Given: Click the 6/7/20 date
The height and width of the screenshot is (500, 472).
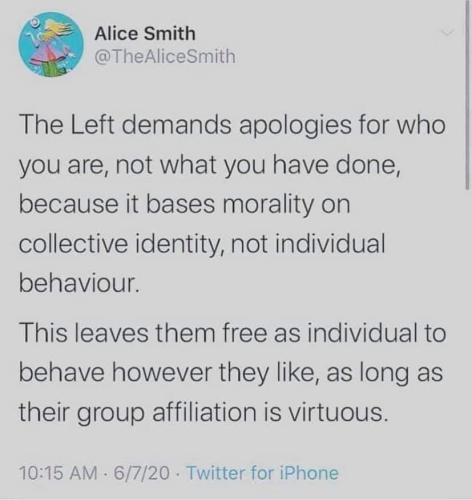Looking at the screenshot, I should pos(142,473).
